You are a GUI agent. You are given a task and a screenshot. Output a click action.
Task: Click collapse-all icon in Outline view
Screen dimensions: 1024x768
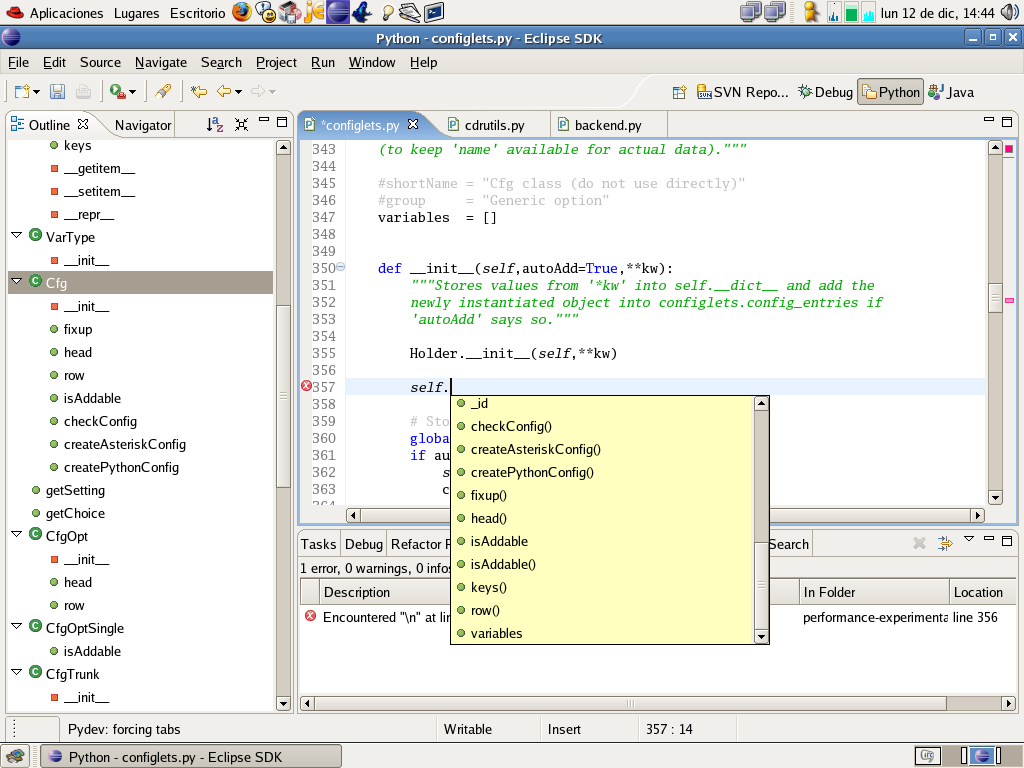[242, 124]
